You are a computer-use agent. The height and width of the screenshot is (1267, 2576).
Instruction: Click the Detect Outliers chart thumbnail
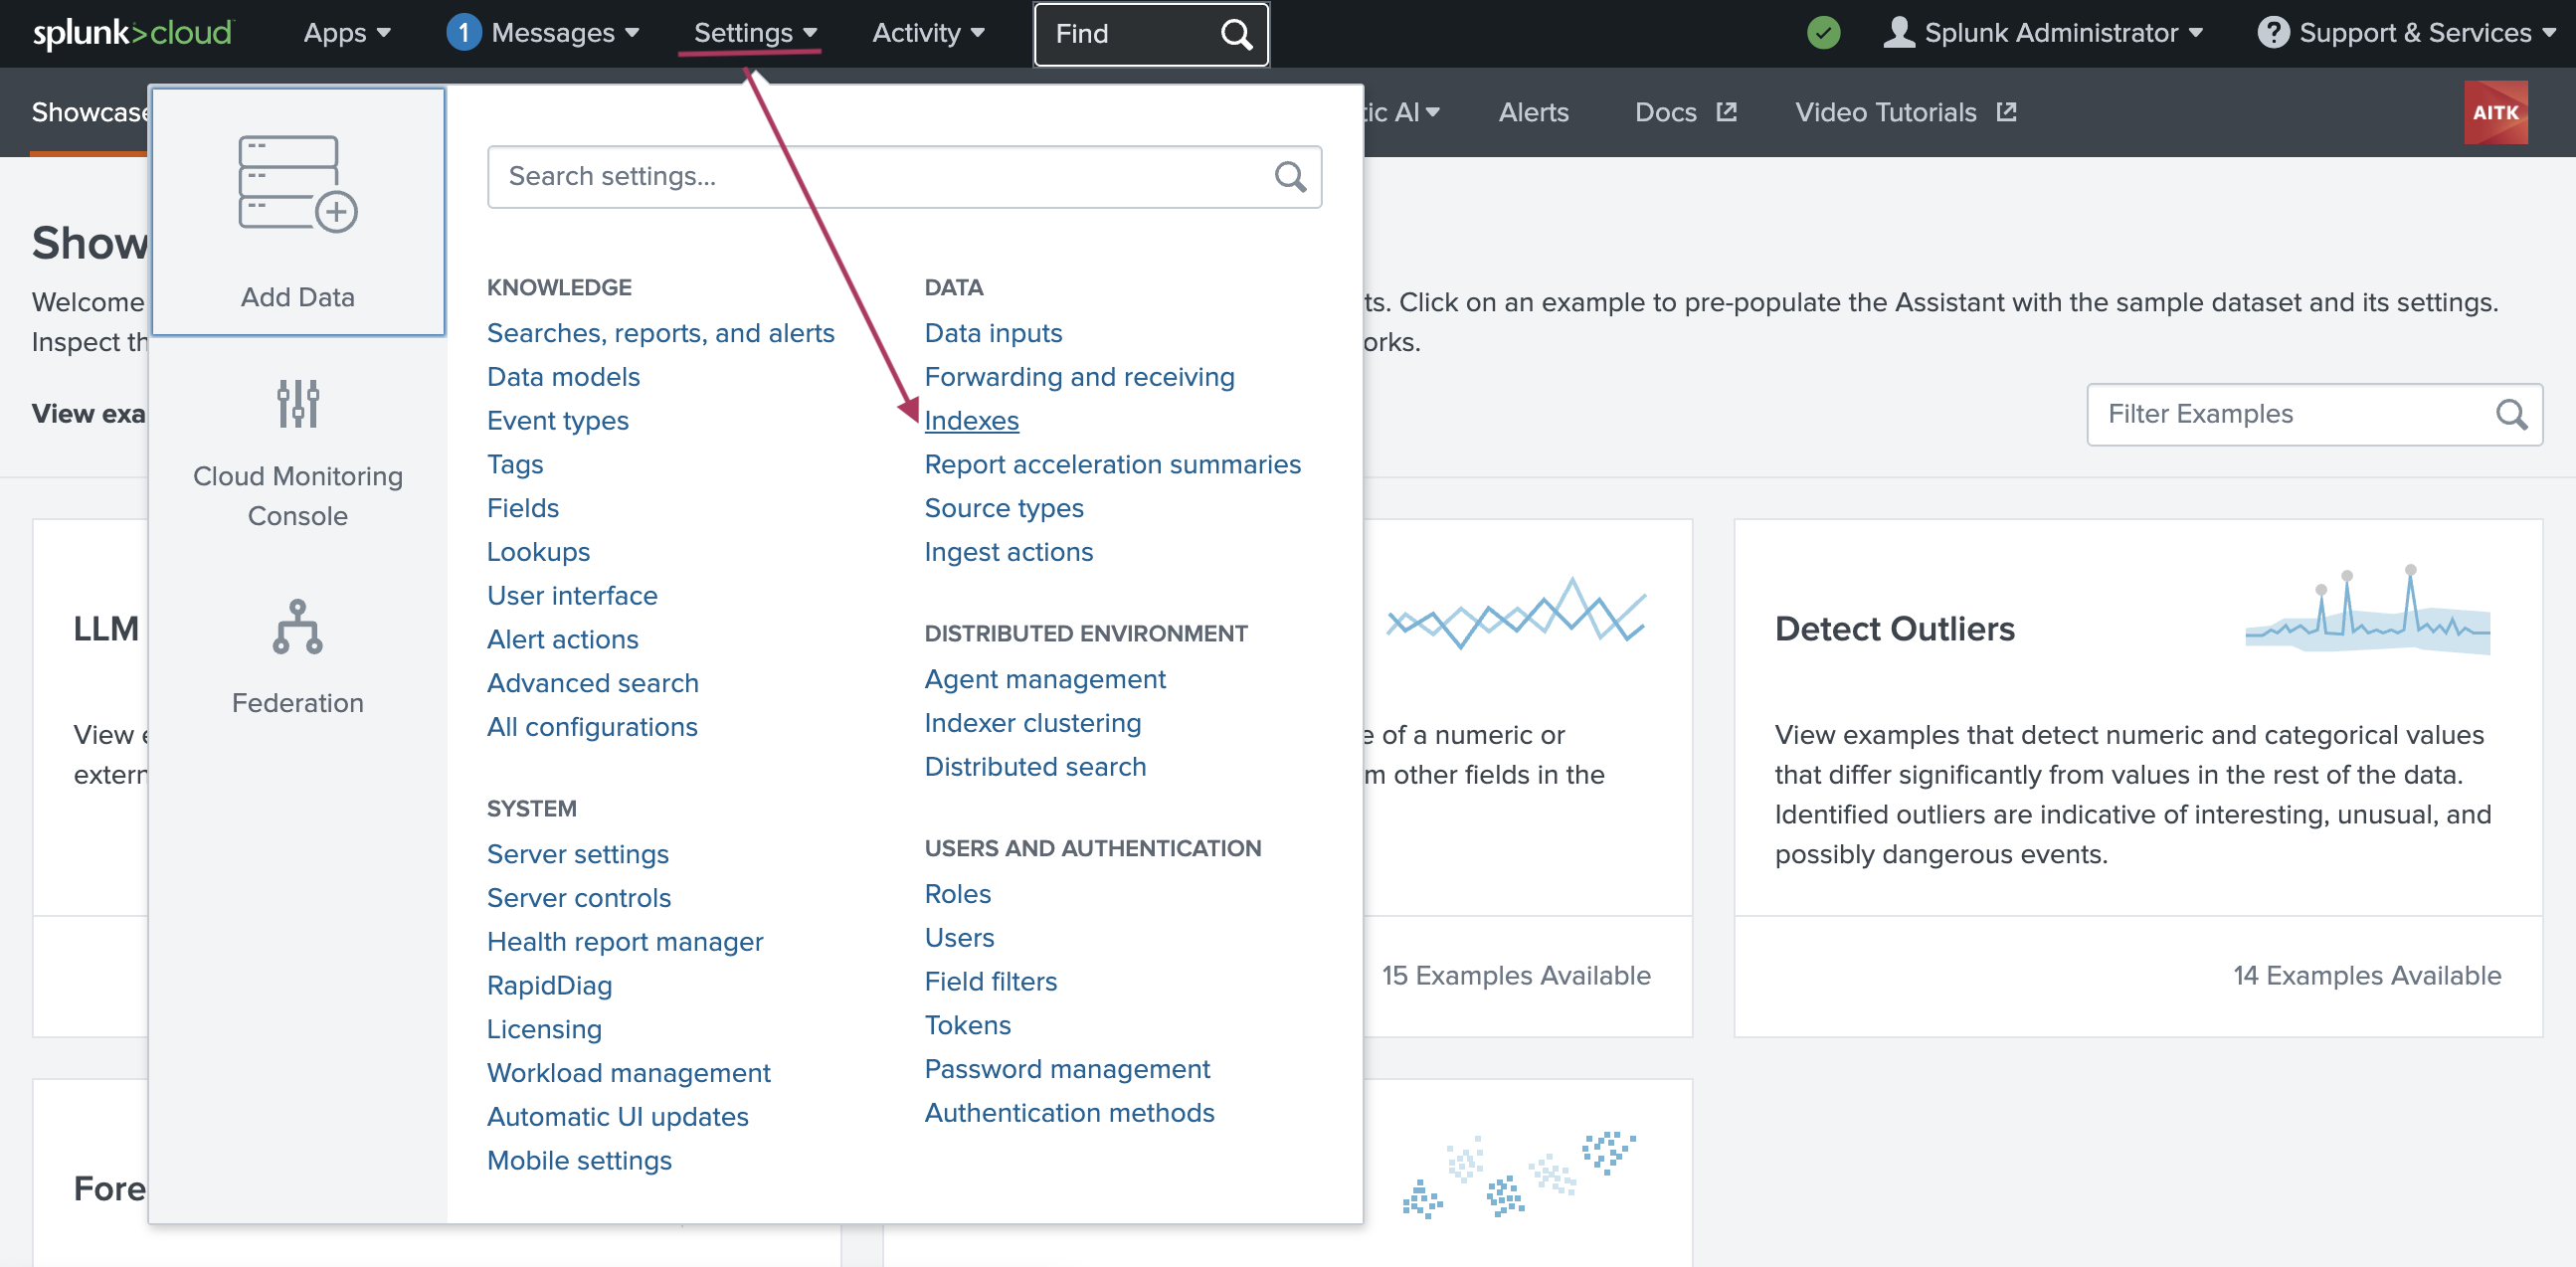pos(2367,610)
